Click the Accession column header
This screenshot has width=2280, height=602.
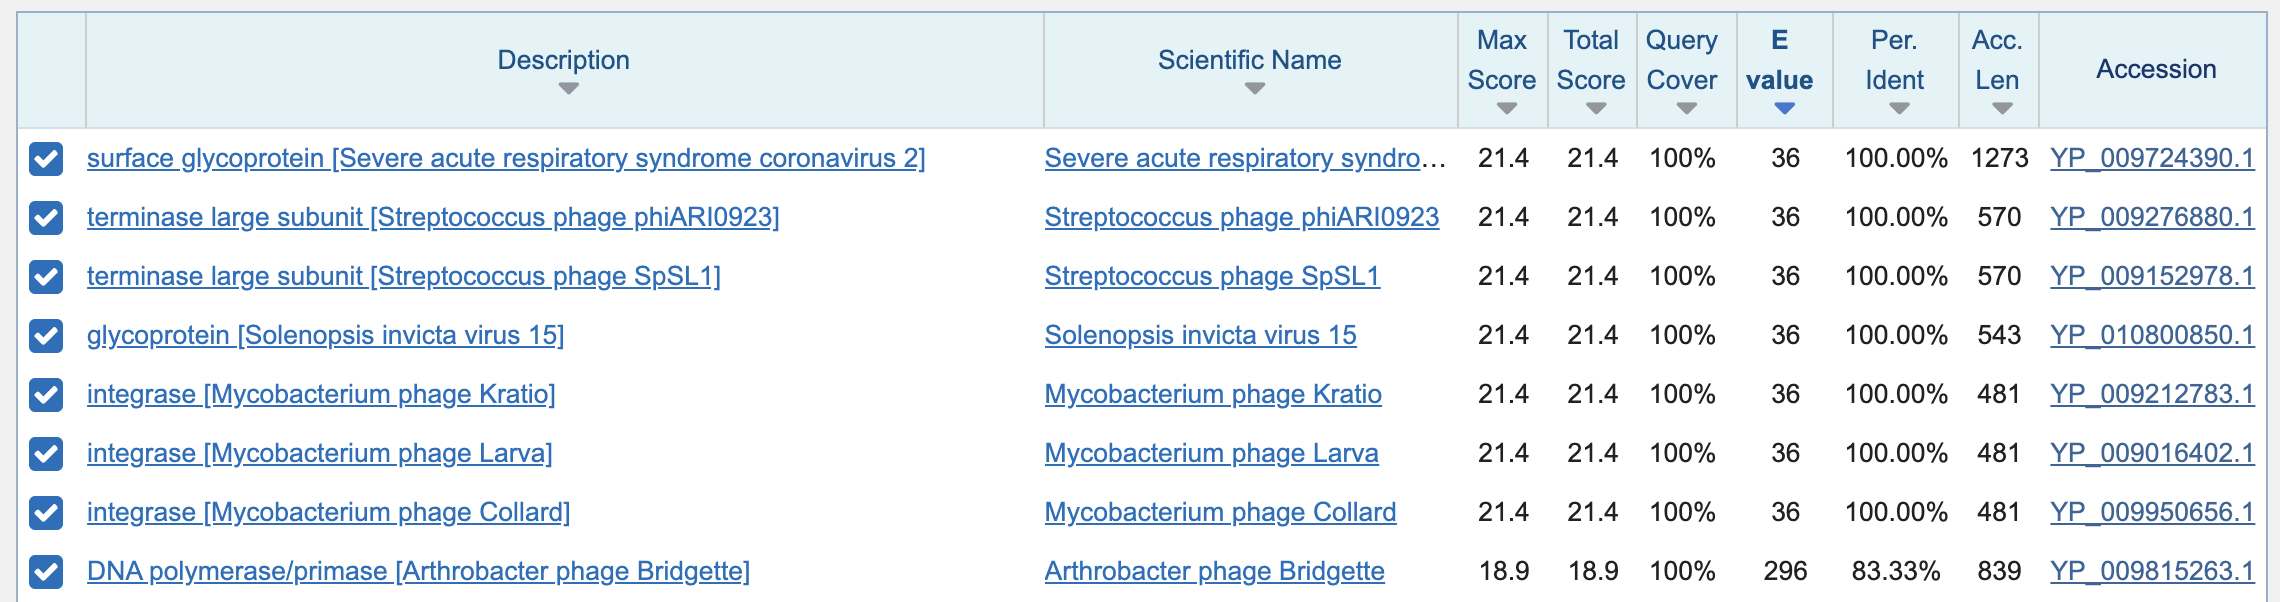[x=2156, y=69]
